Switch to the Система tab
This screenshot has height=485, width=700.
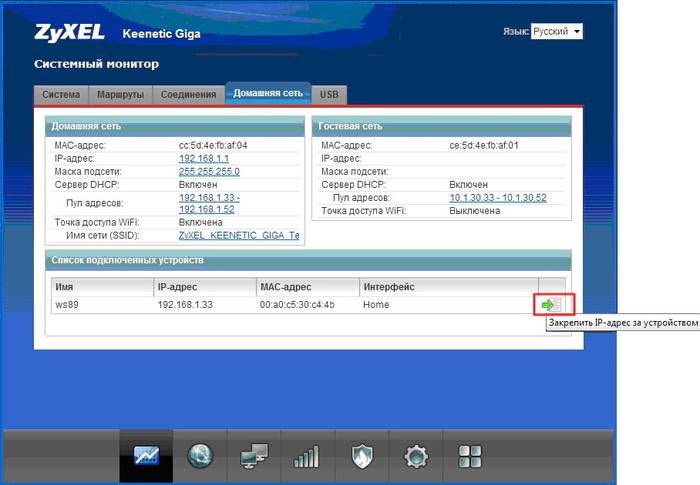pos(61,94)
